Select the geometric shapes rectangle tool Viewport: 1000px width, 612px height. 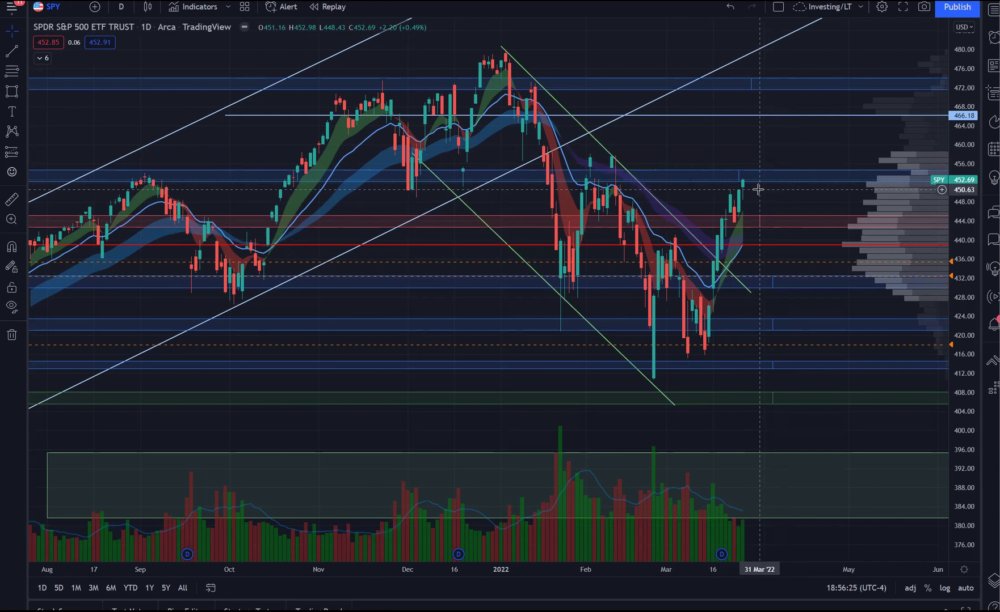[x=12, y=91]
